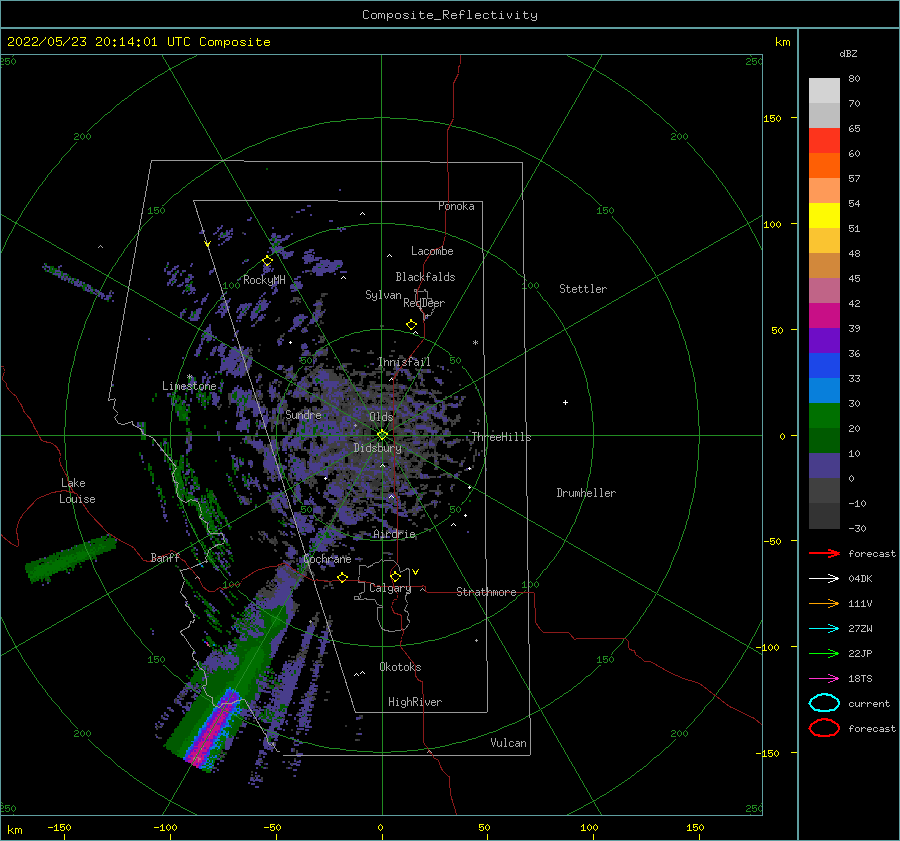This screenshot has height=841, width=900.
Task: Click the Innisfail label on map
Action: [x=404, y=362]
